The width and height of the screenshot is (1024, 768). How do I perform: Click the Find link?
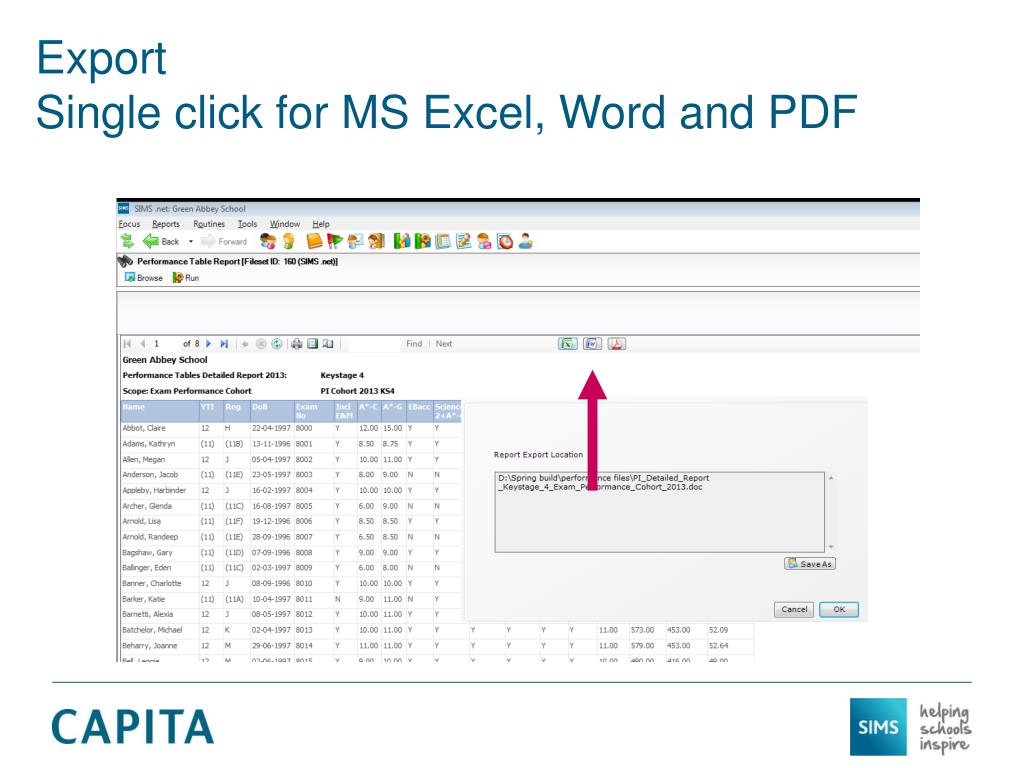point(414,344)
